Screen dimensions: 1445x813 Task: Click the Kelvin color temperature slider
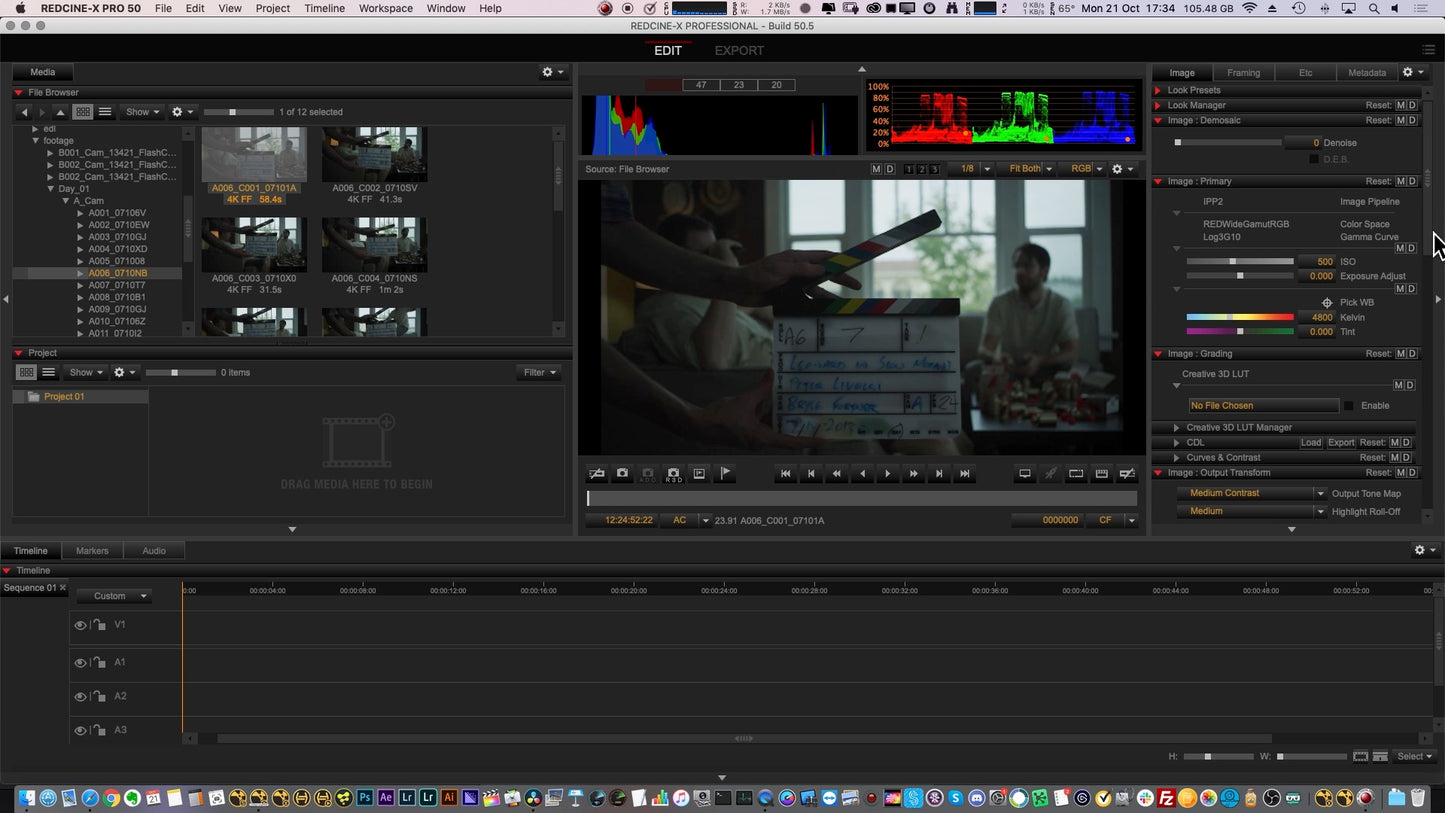click(1239, 317)
